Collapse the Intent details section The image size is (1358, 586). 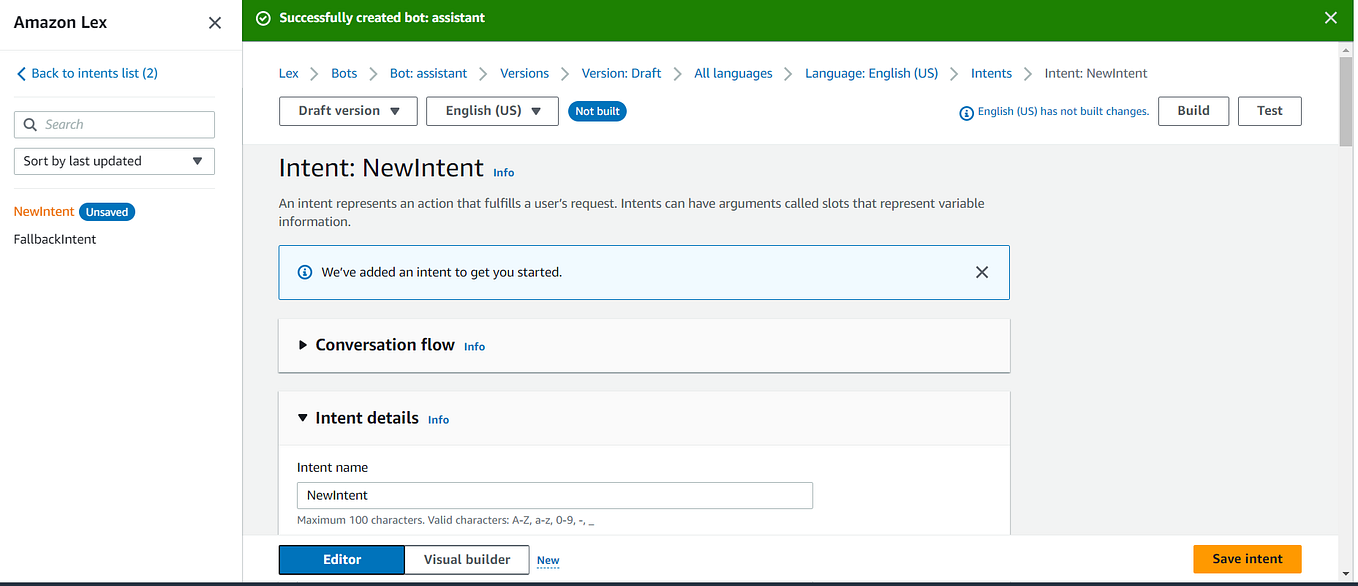point(303,418)
